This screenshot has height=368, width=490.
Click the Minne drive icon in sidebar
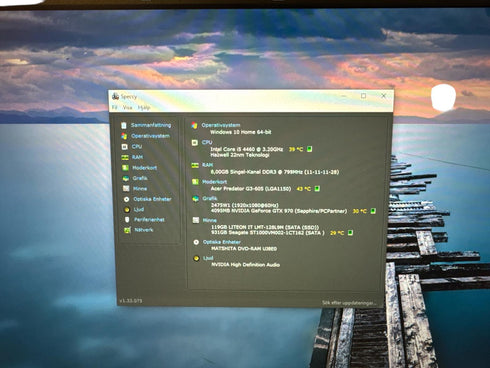point(126,189)
